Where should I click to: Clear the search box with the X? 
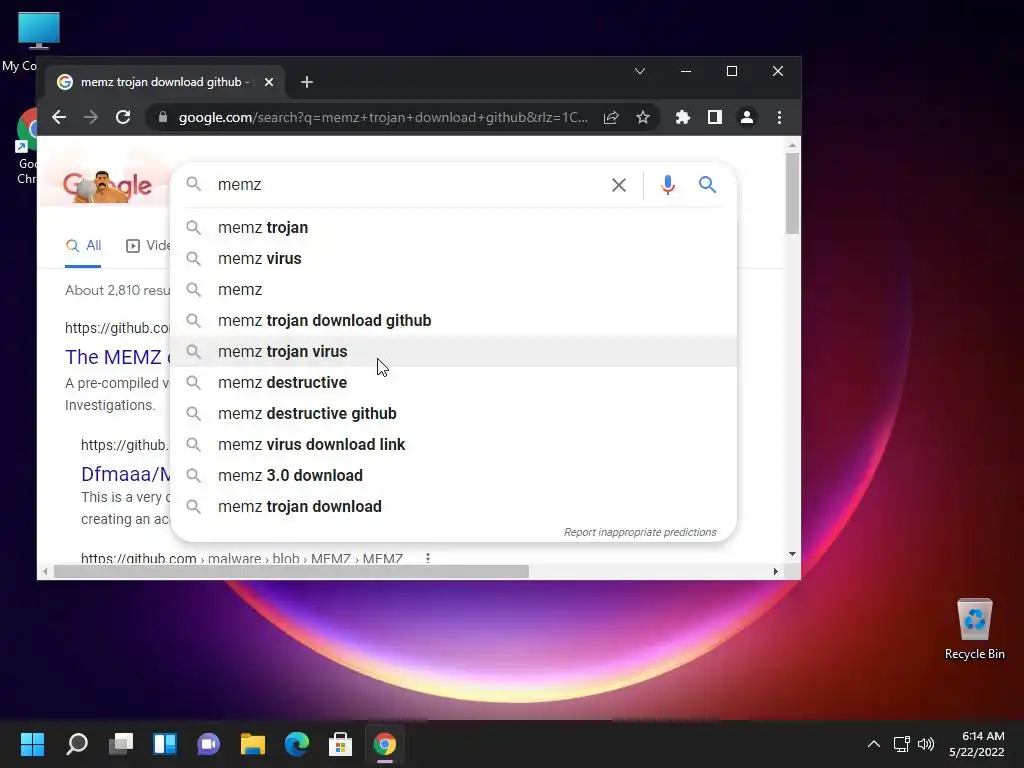(x=618, y=185)
